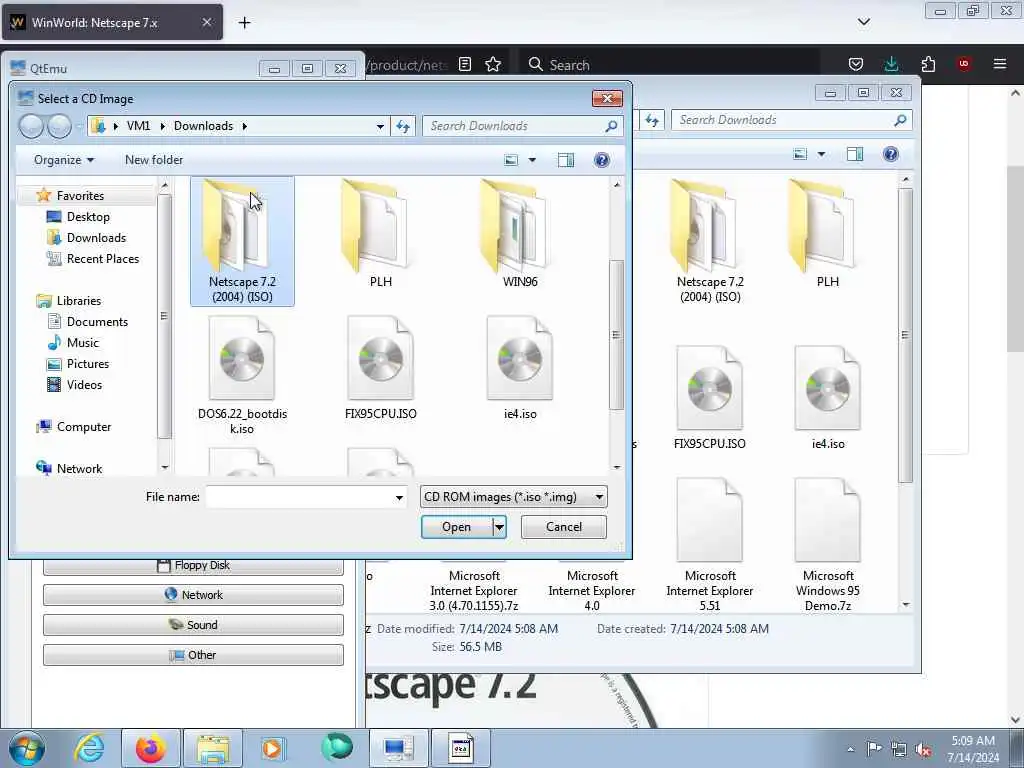The height and width of the screenshot is (768, 1024).
Task: Open Sound section in QtEmu
Action: click(193, 625)
